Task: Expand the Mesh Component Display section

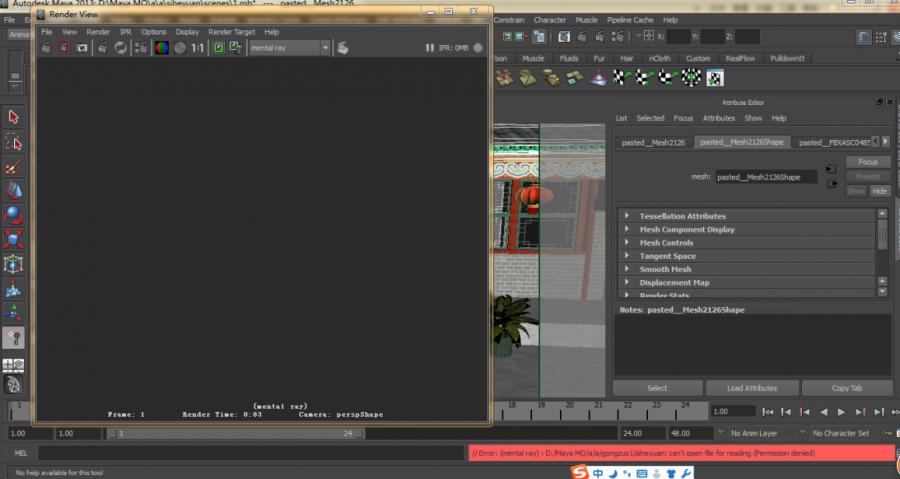Action: [627, 229]
